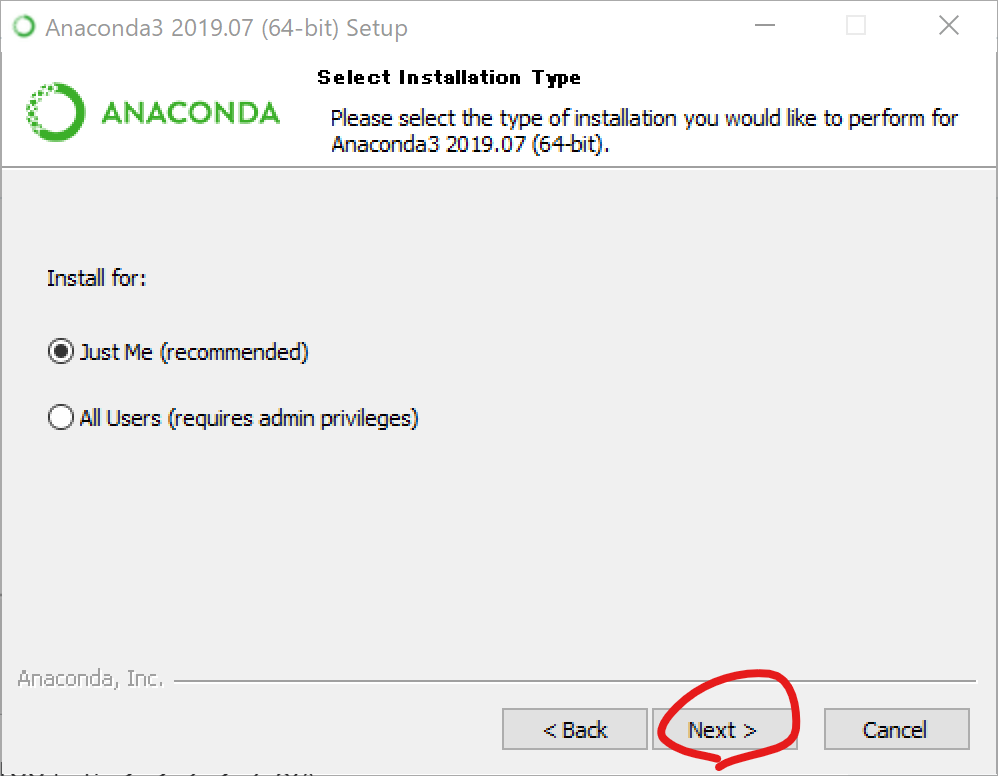The image size is (998, 776).
Task: Click the horizontal separator line beside Anaconda, Inc.
Action: (574, 681)
